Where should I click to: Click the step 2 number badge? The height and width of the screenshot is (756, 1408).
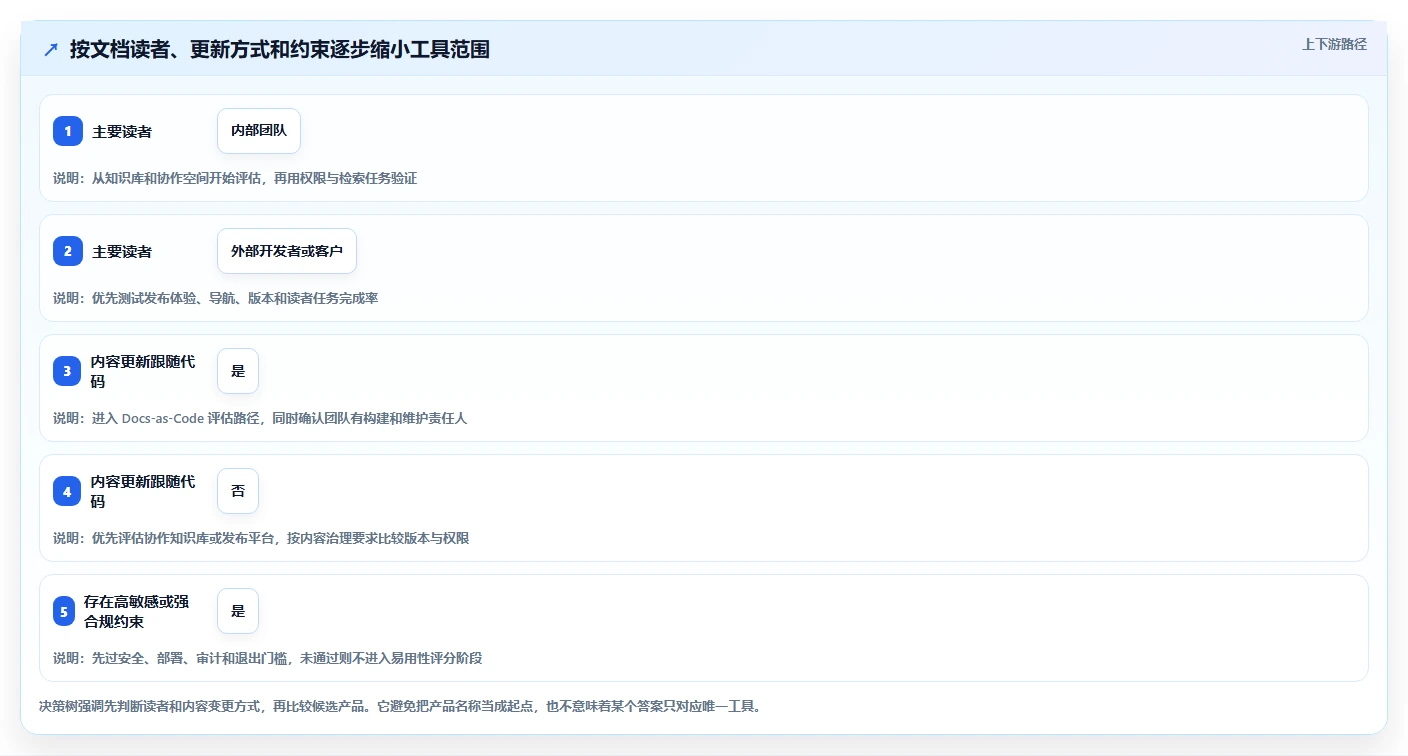click(x=68, y=251)
